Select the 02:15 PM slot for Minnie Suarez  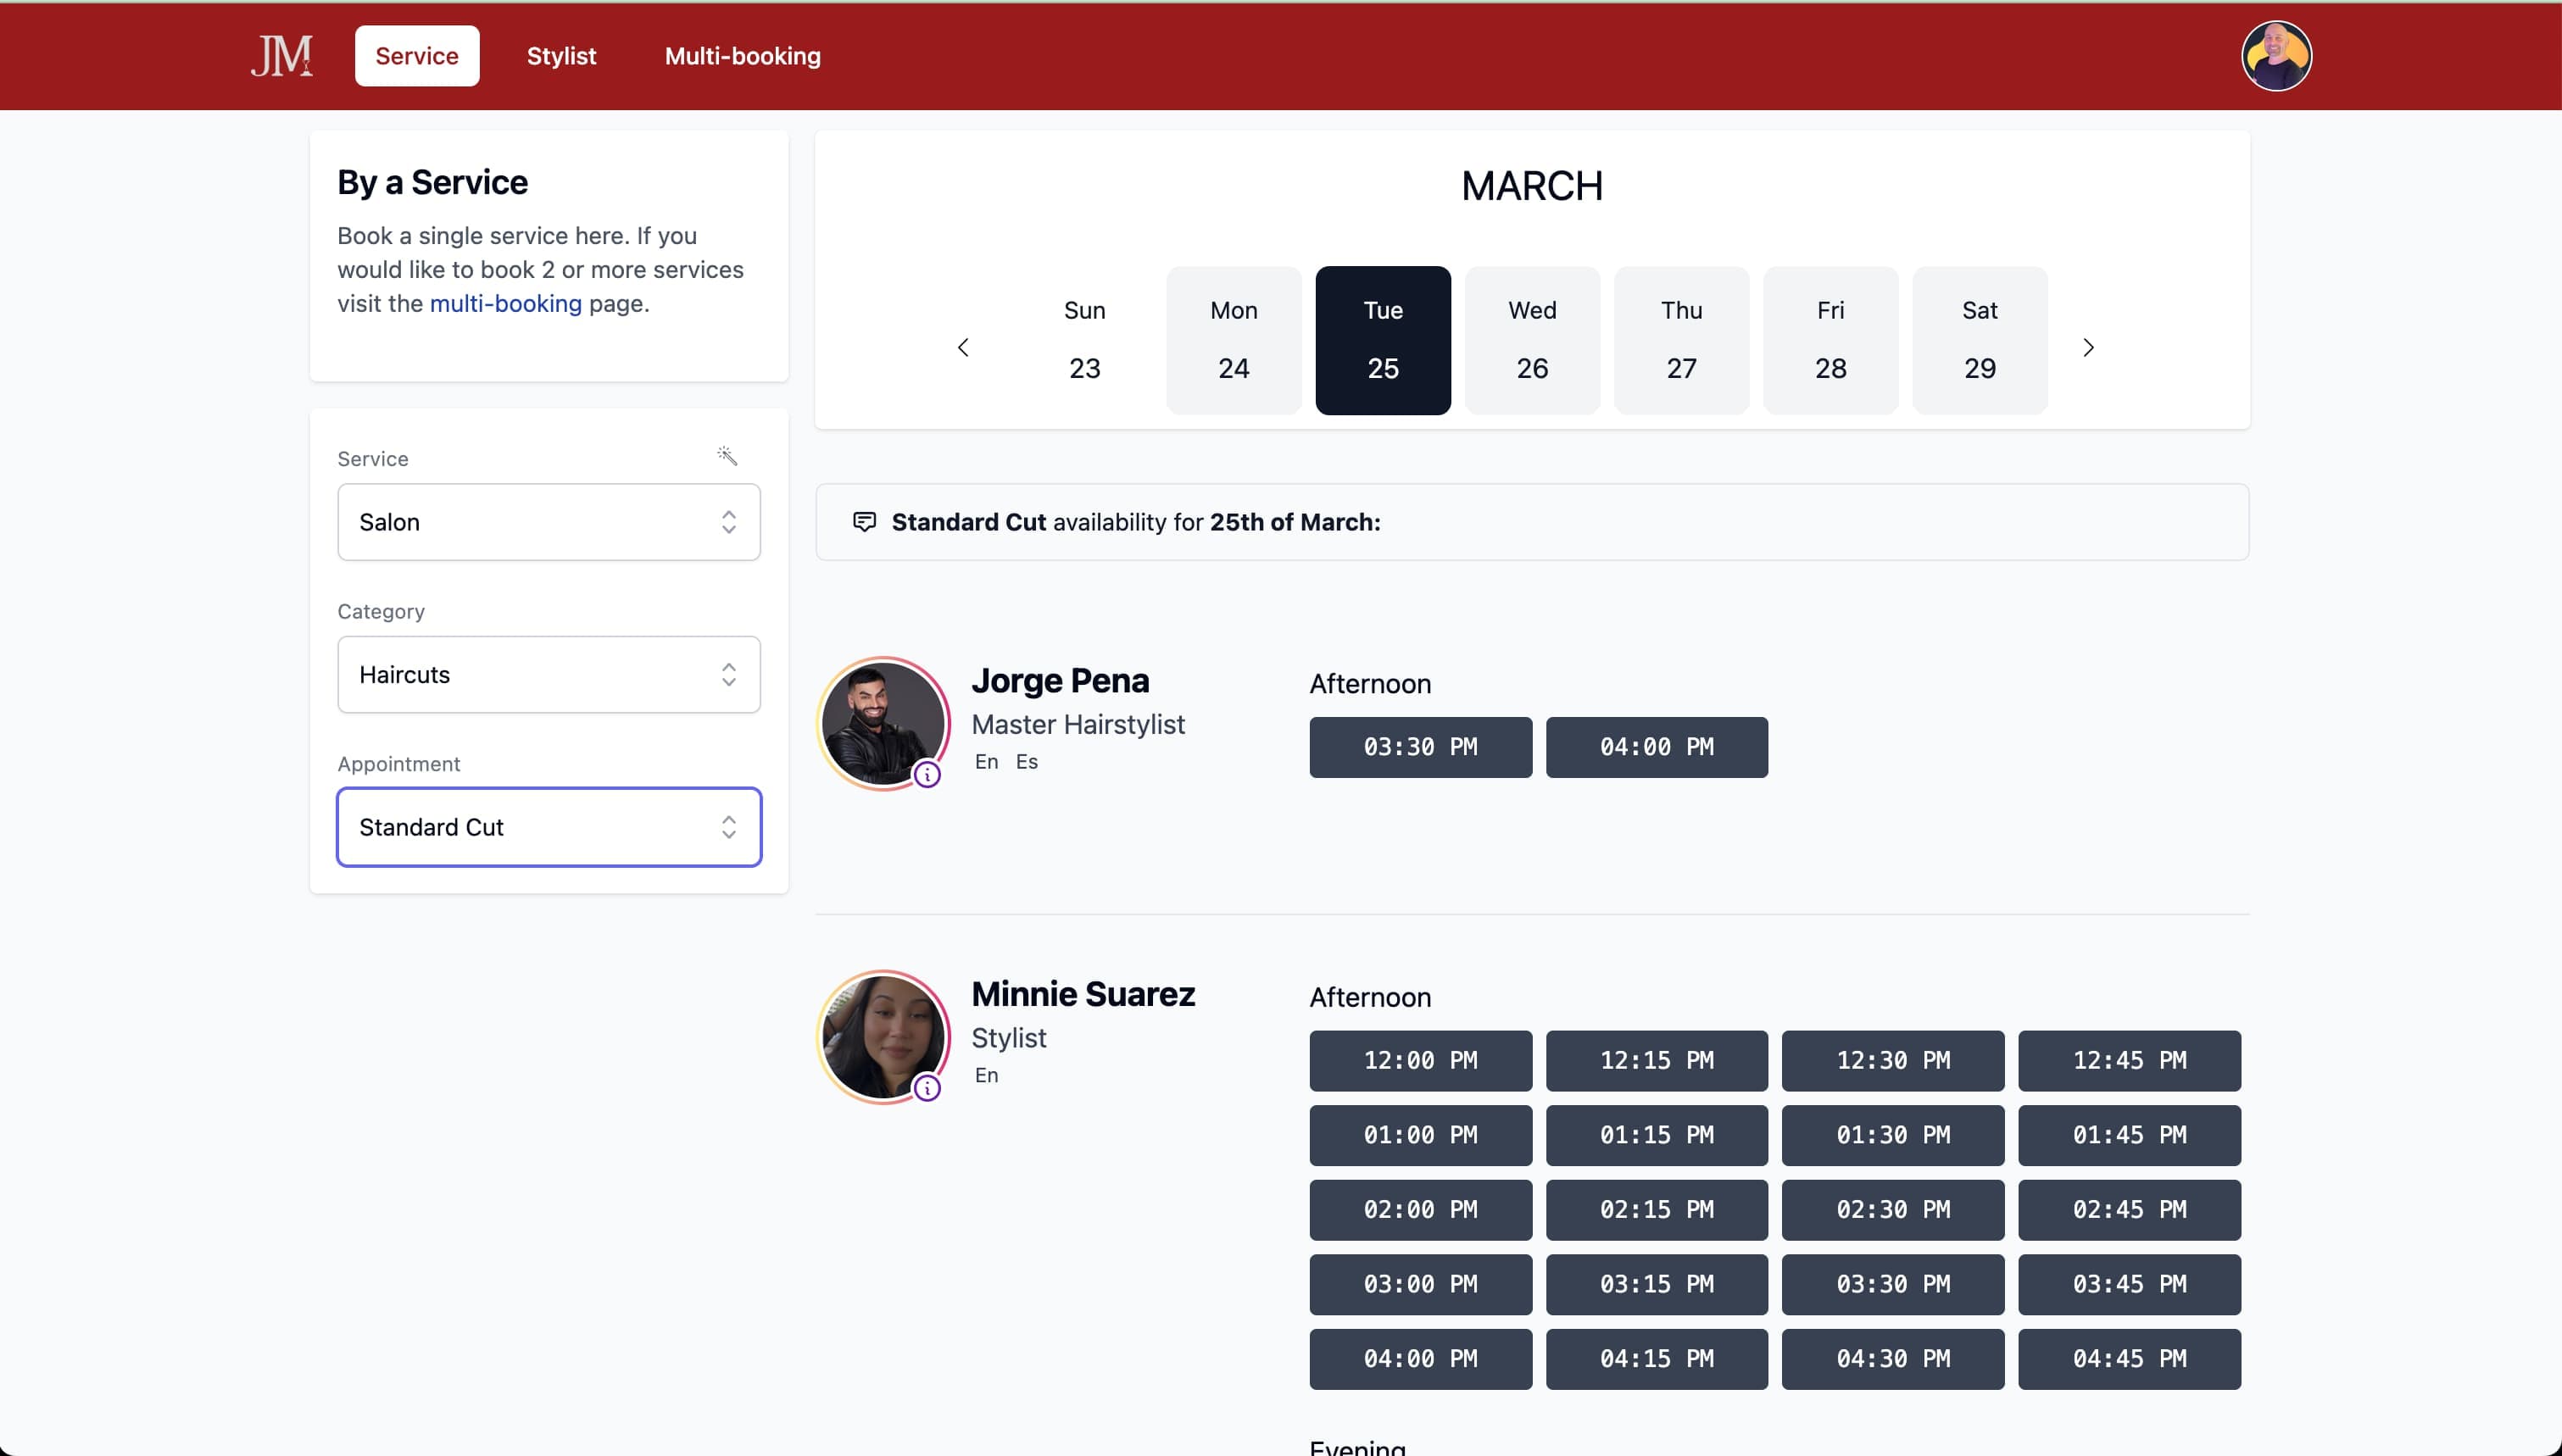coord(1655,1209)
